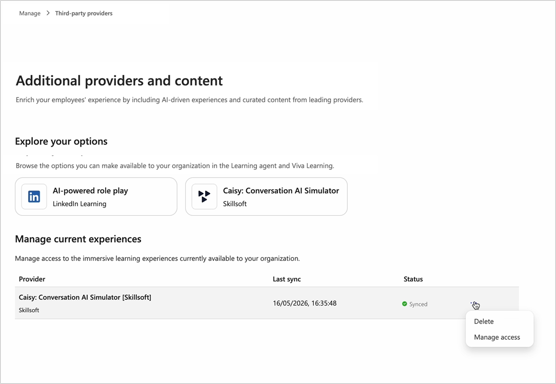Image resolution: width=556 pixels, height=384 pixels.
Task: Click the green Synced status icon
Action: pos(404,304)
